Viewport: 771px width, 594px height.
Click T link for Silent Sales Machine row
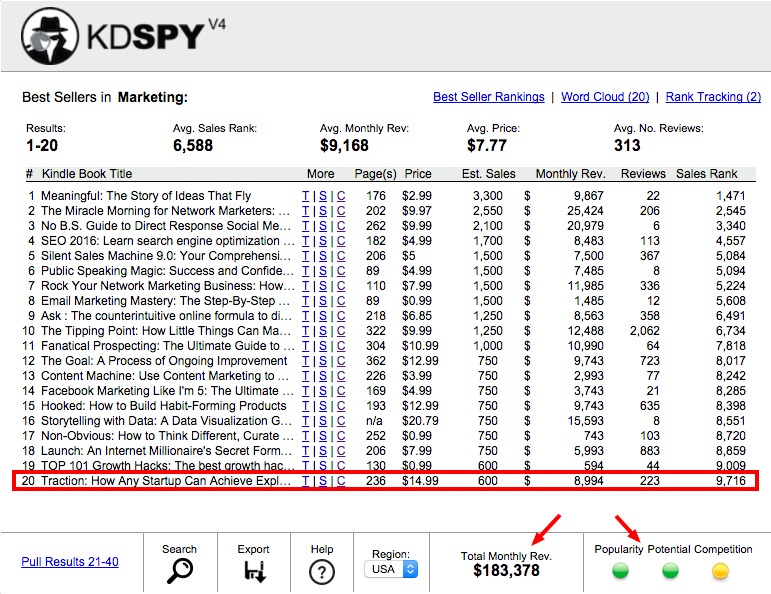pos(305,256)
